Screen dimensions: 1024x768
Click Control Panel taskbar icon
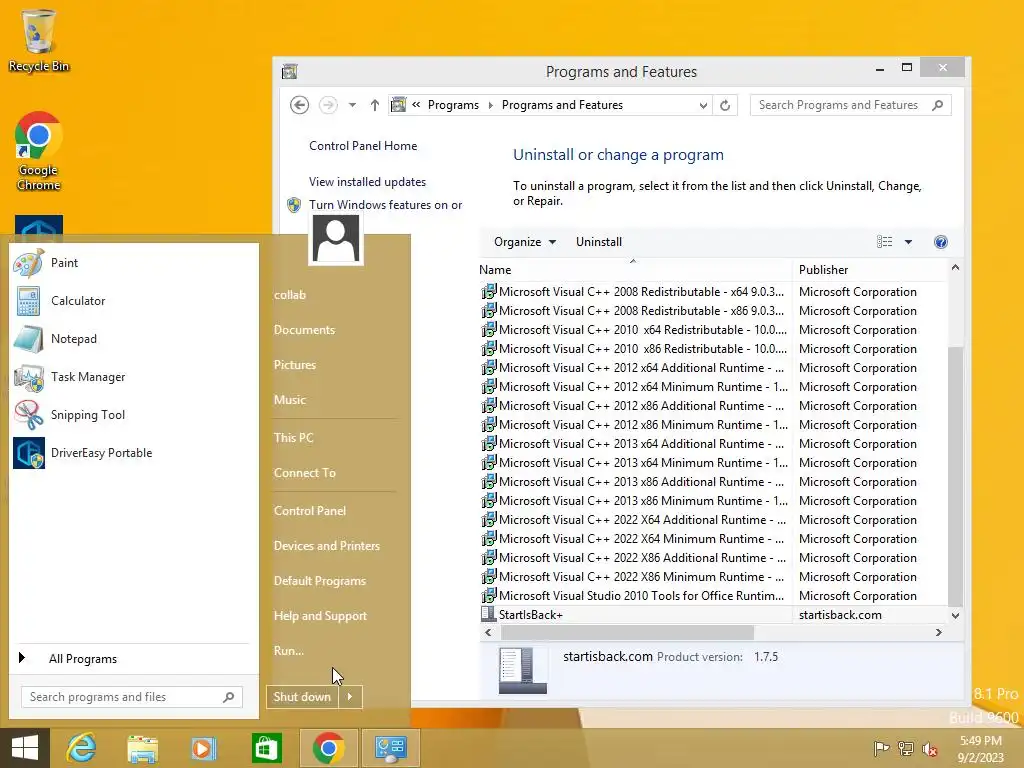coord(391,748)
